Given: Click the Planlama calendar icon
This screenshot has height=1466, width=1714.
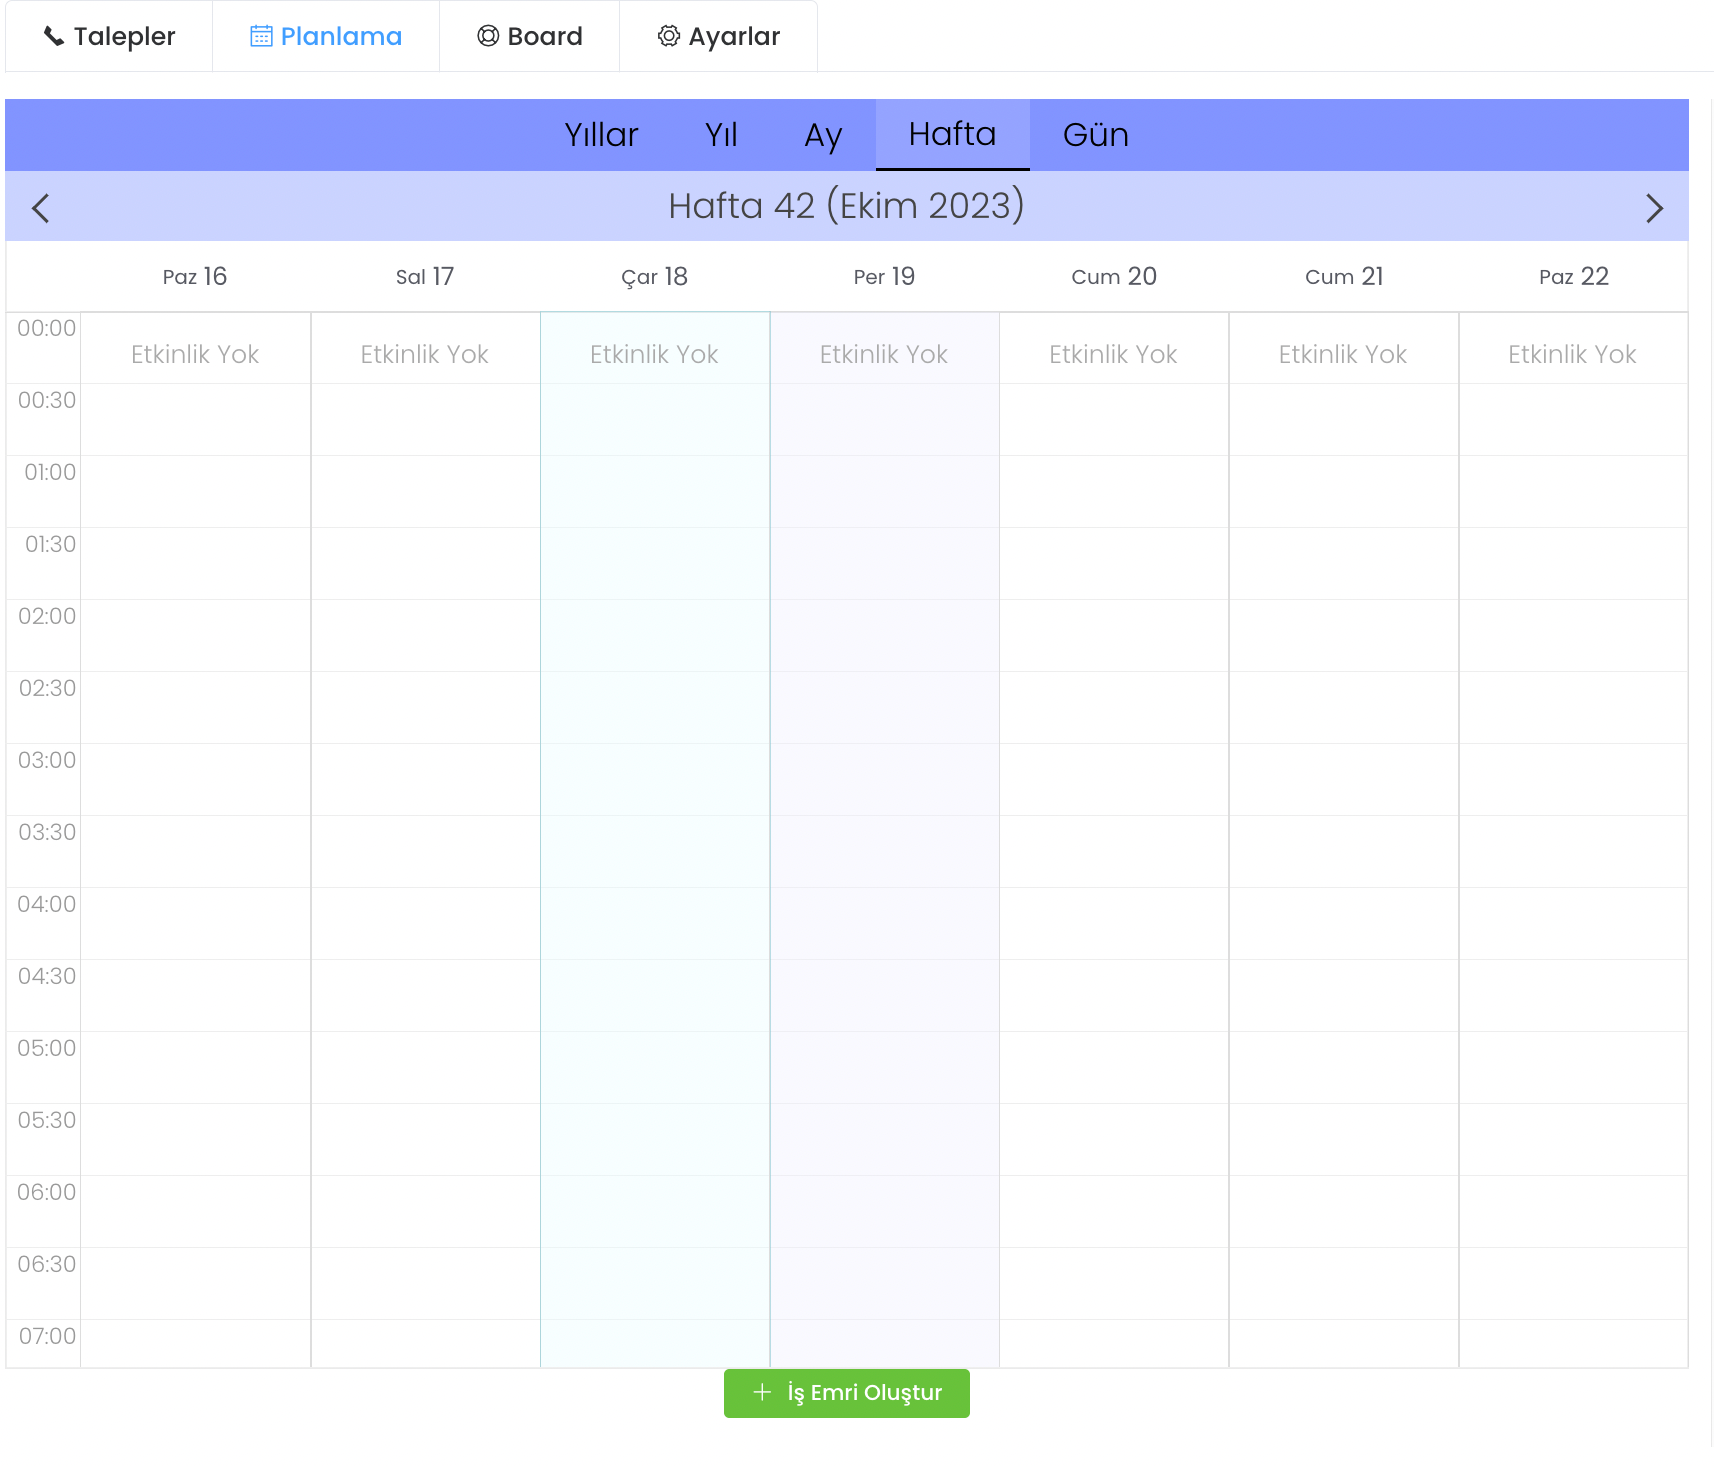Looking at the screenshot, I should coord(261,36).
